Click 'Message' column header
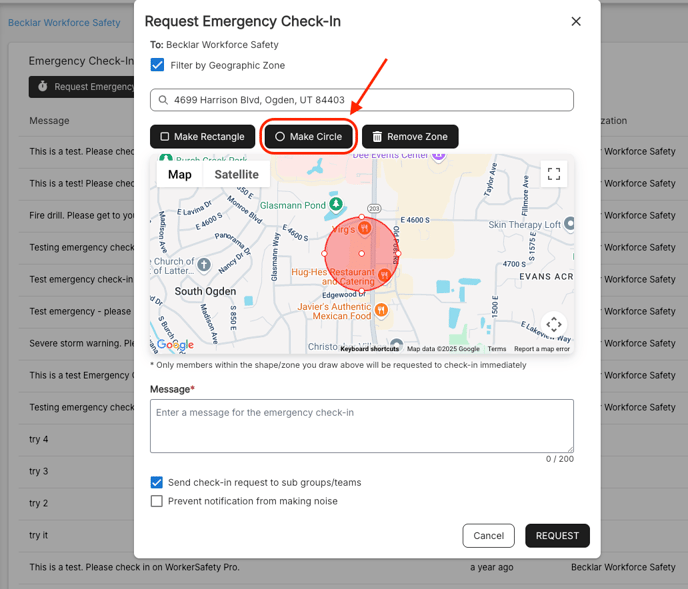Image resolution: width=688 pixels, height=589 pixels. 49,121
